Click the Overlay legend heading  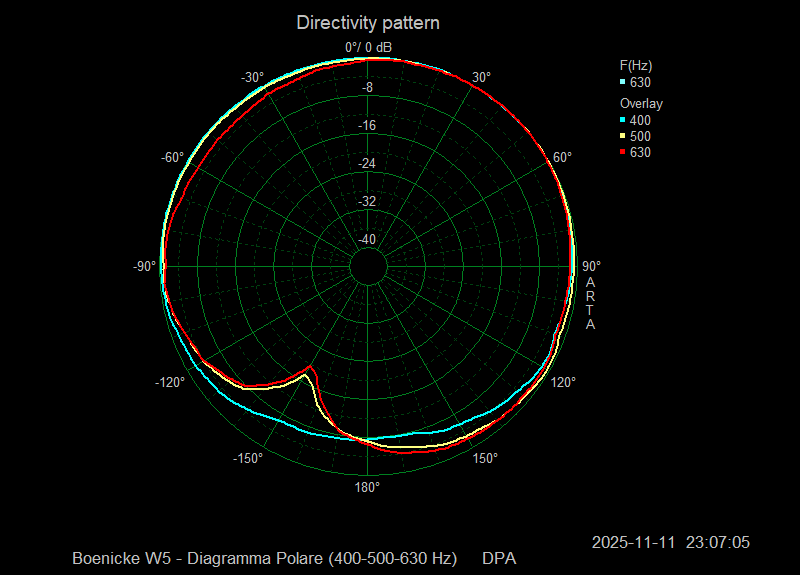(x=641, y=103)
